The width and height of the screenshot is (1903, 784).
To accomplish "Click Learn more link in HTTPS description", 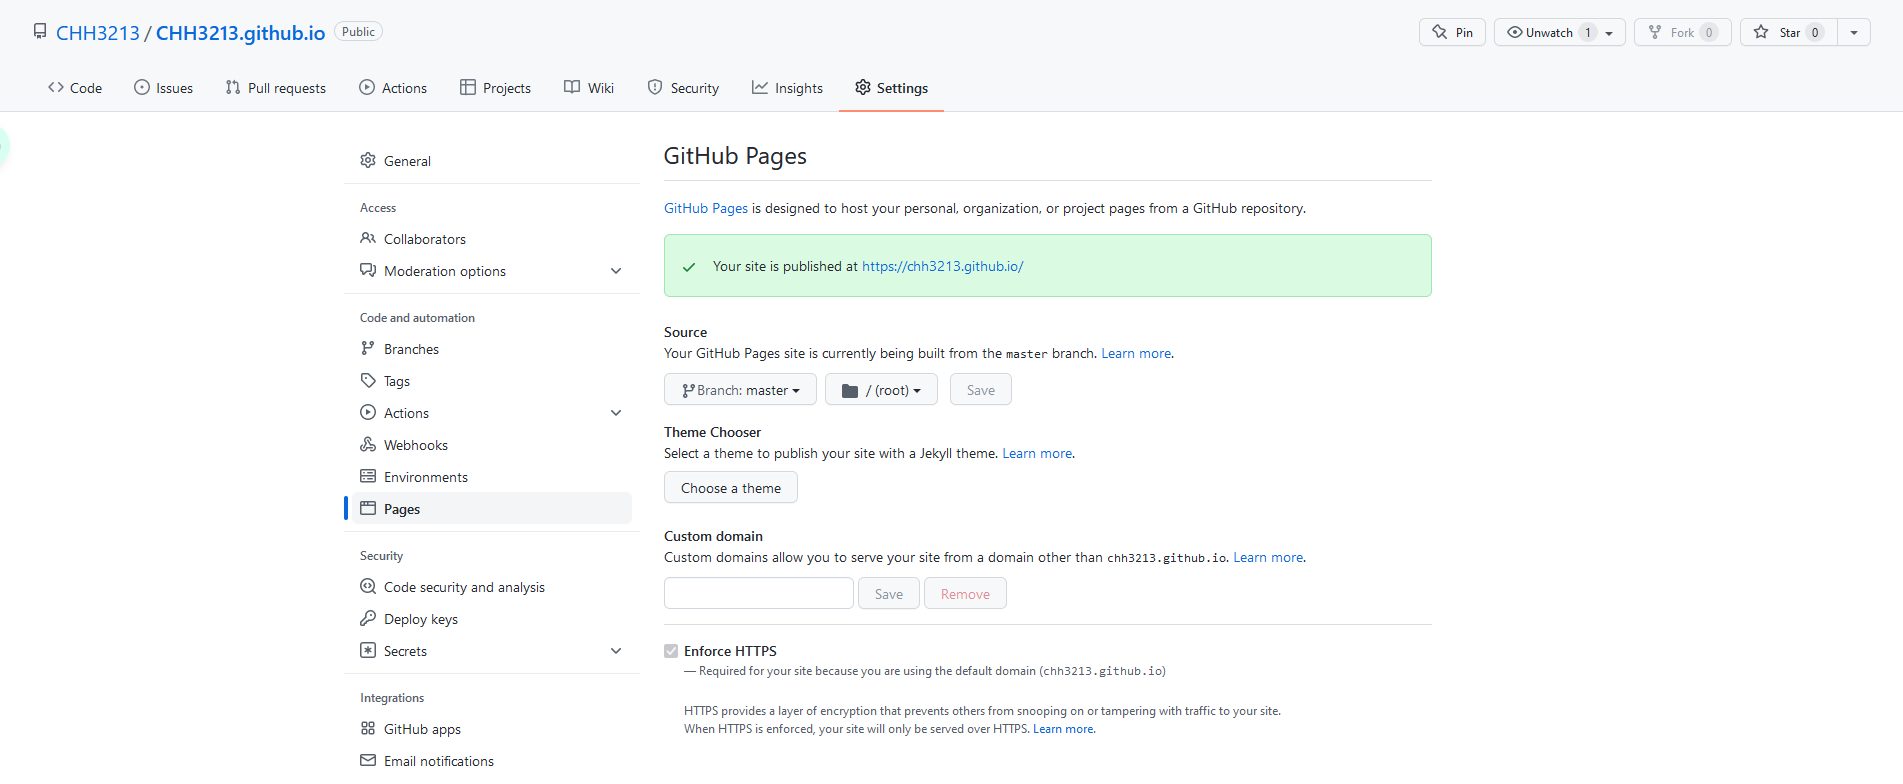I will click(x=1063, y=729).
